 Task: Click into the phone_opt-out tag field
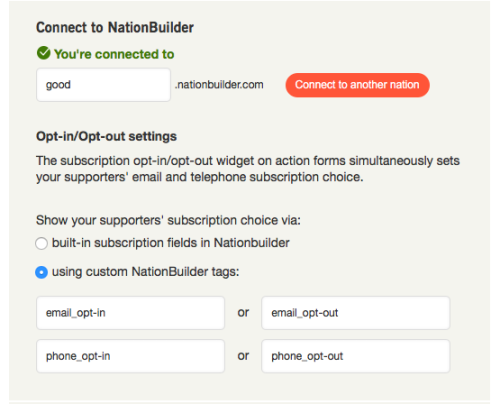coord(356,356)
